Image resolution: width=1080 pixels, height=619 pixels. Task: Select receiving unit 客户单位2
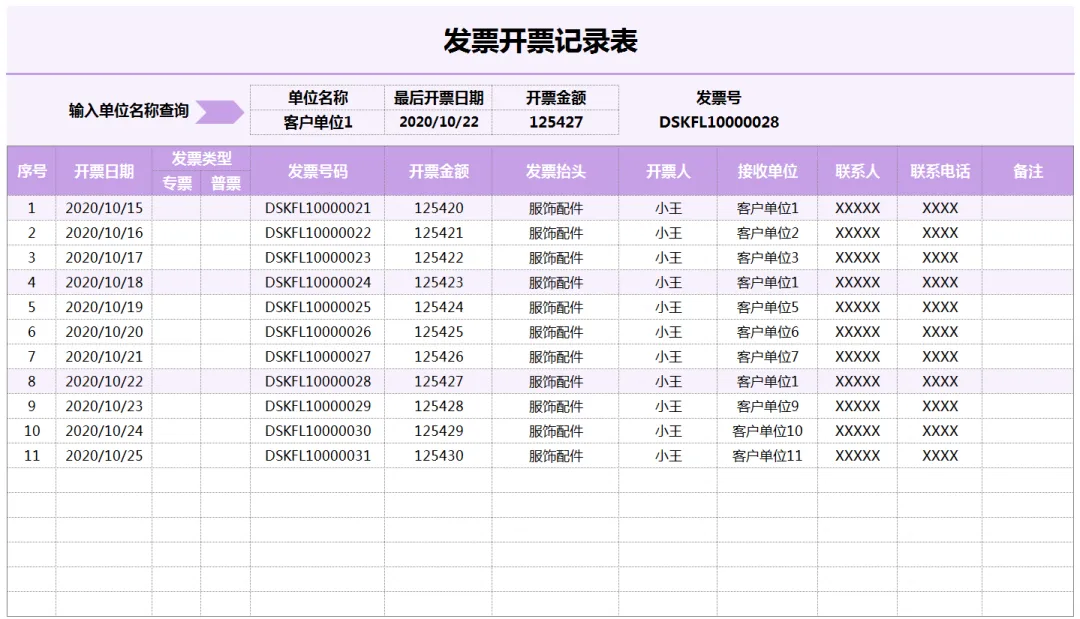(767, 233)
